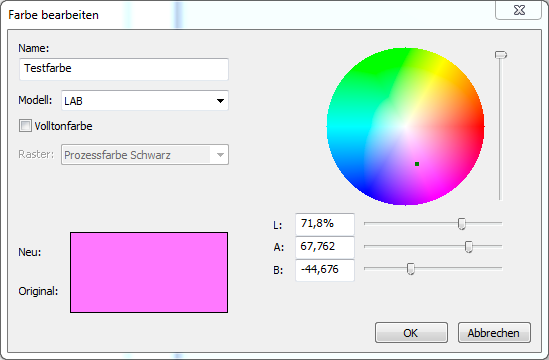Pick the red area of the color wheel
The height and width of the screenshot is (360, 549).
475,127
